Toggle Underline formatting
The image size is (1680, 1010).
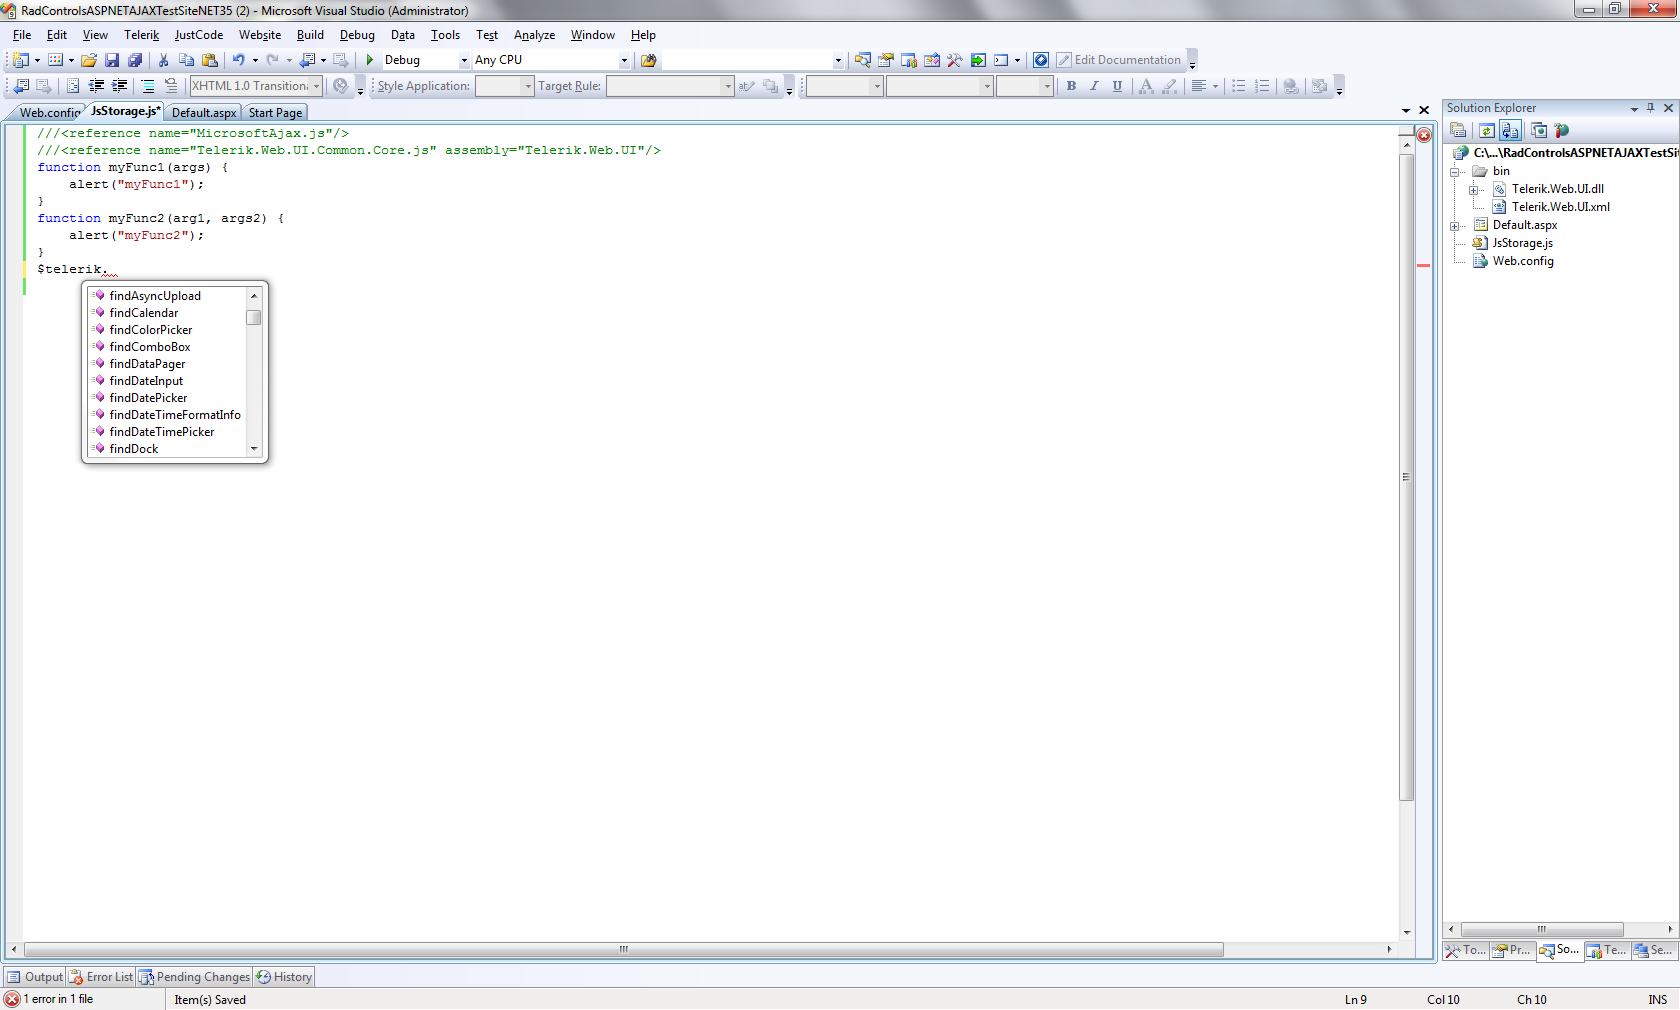1117,86
